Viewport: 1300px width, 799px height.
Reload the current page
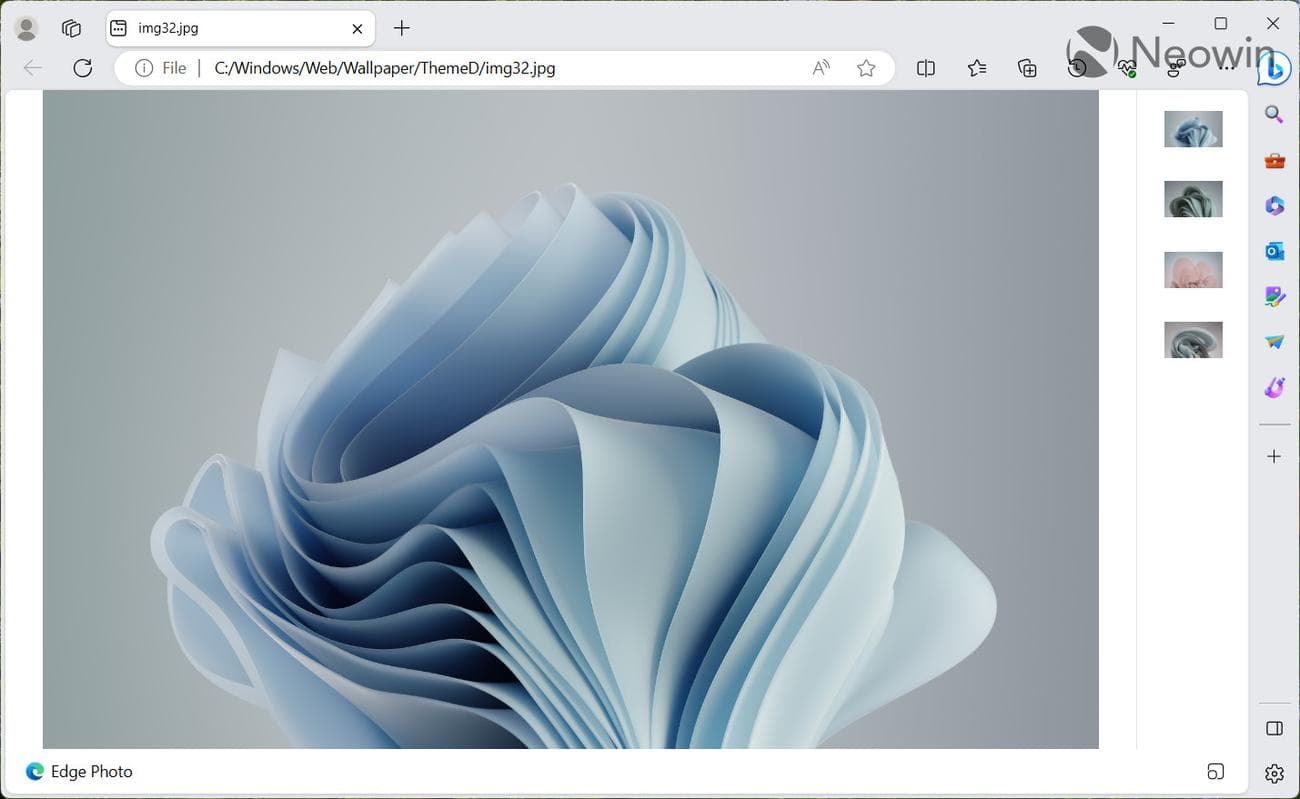tap(83, 68)
